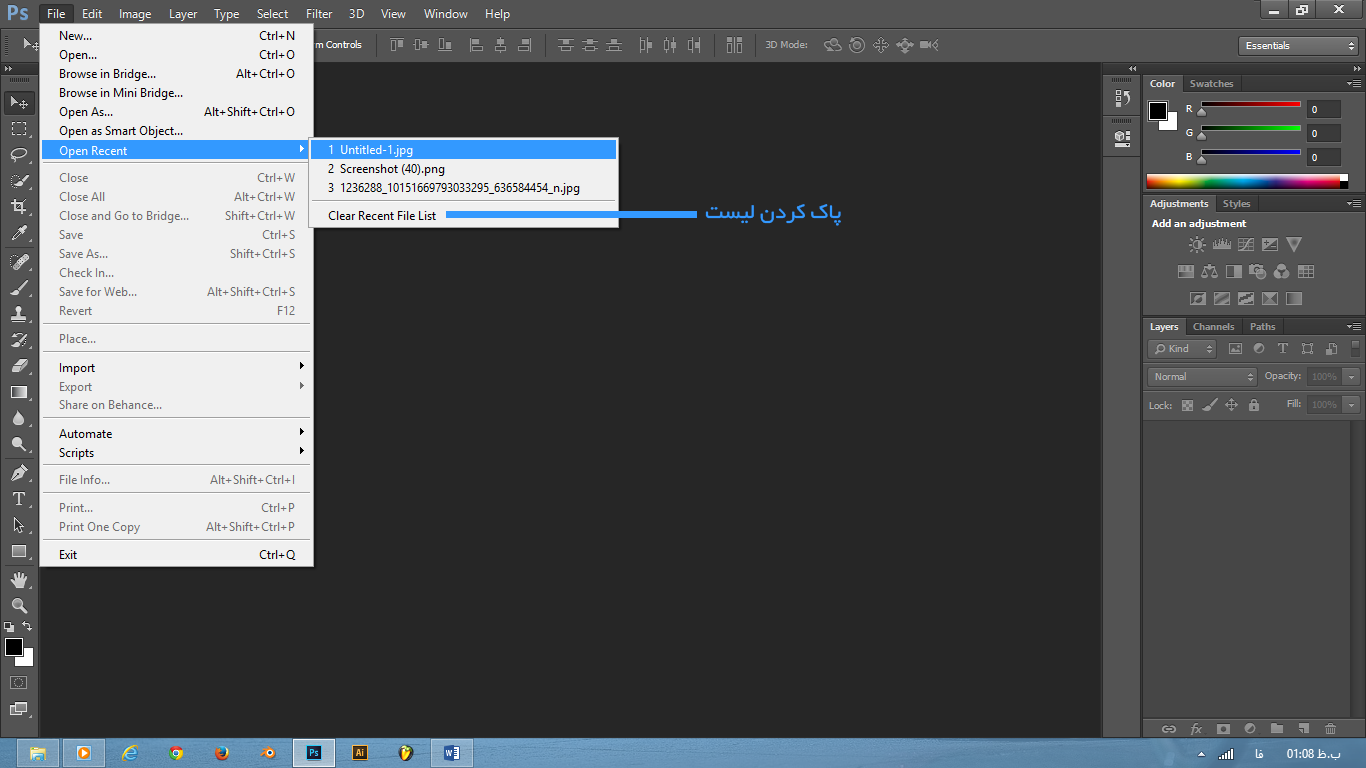Toggle the type layers filter
Viewport: 1366px width, 768px height.
click(1283, 349)
